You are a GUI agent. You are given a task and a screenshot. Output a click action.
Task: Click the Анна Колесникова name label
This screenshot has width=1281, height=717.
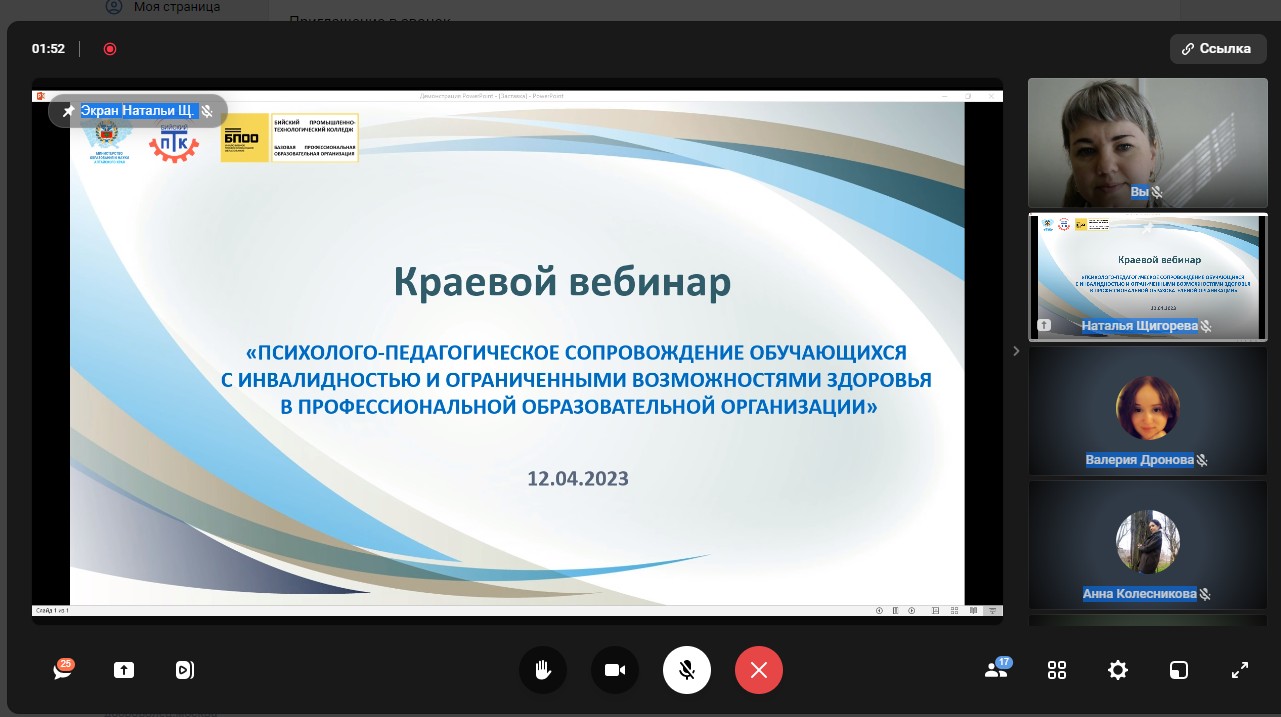pyautogui.click(x=1140, y=594)
